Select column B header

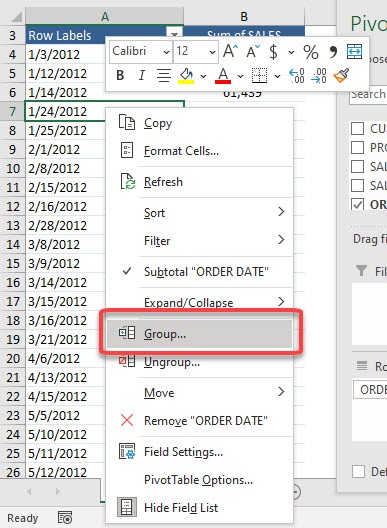244,16
